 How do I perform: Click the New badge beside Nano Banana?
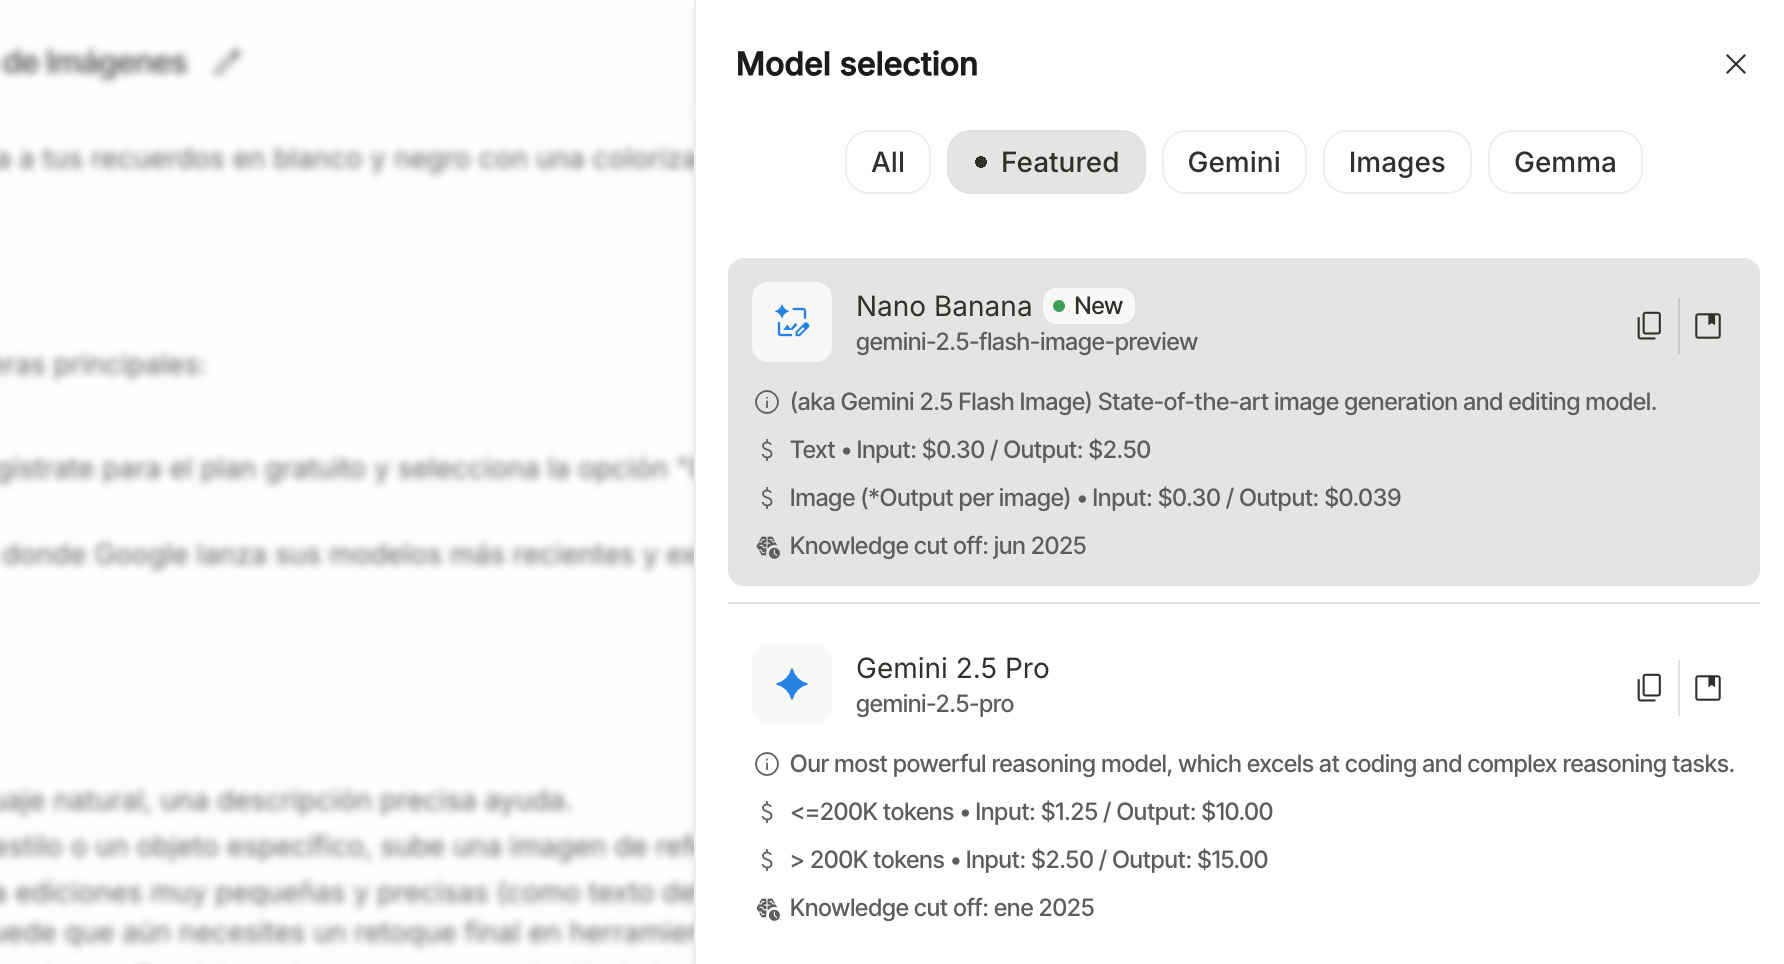click(1088, 306)
